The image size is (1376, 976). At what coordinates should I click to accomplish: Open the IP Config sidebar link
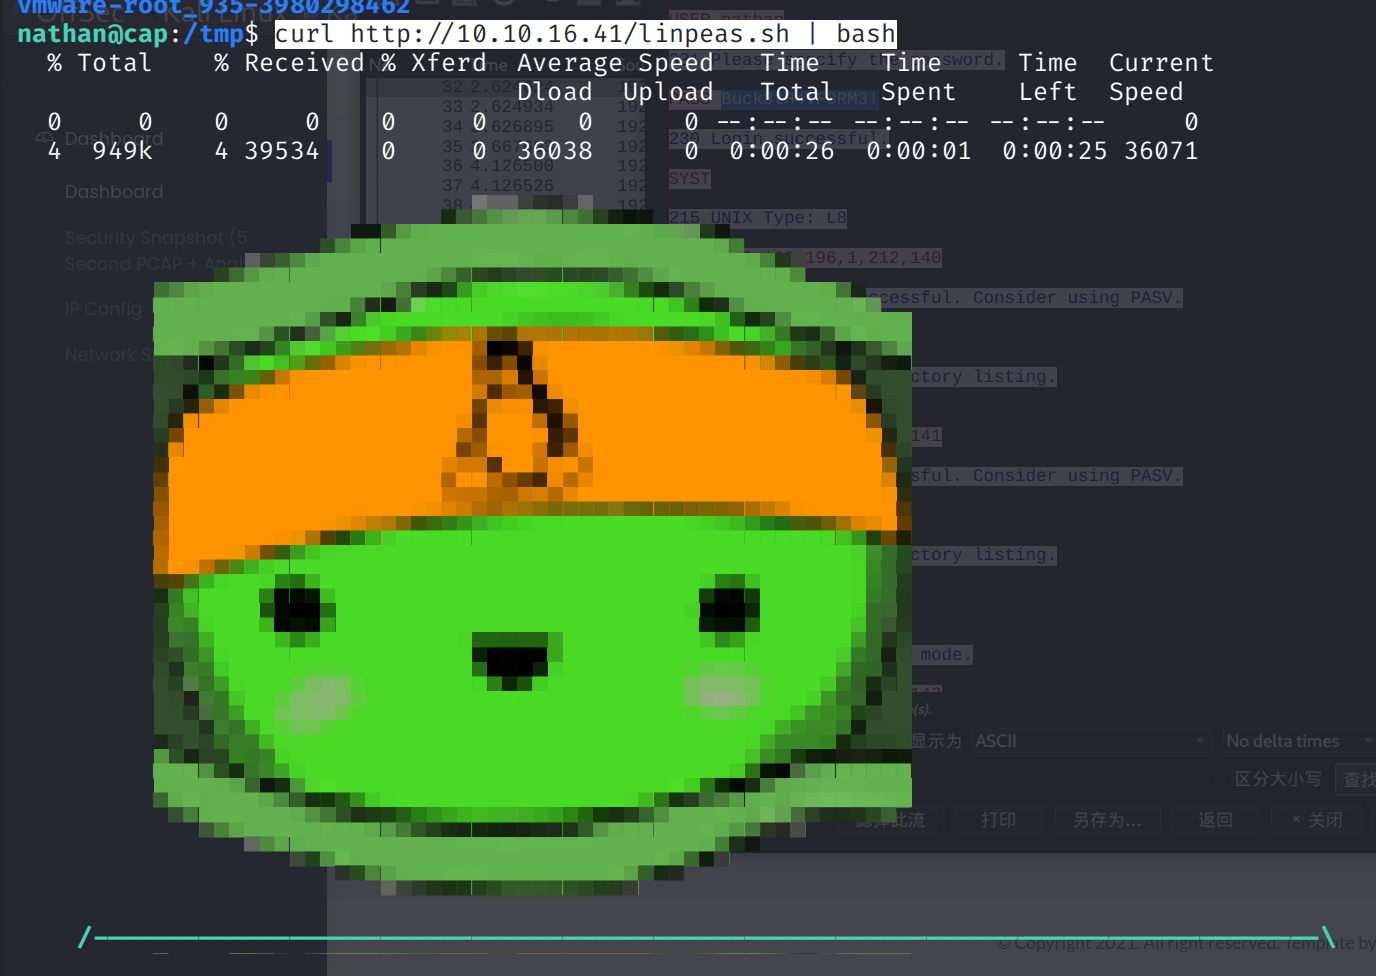[104, 309]
